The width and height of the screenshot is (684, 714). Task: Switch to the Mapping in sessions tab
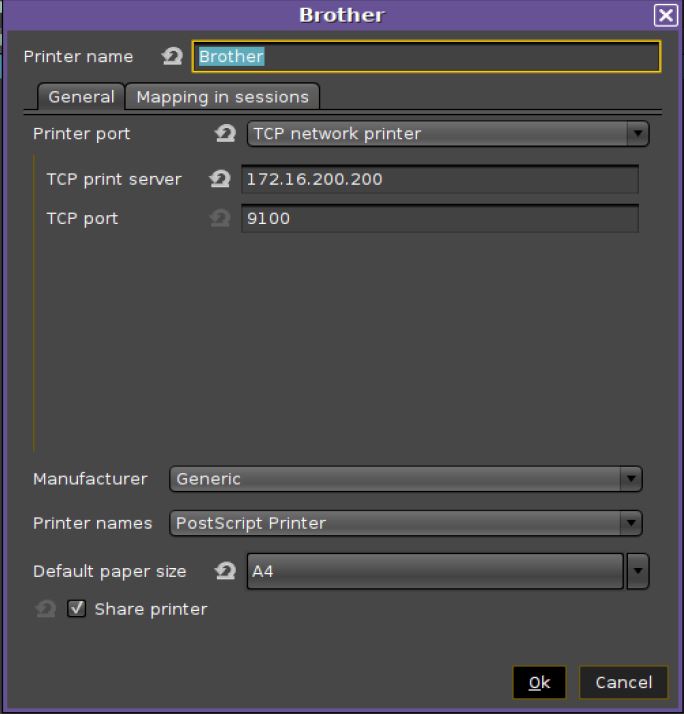222,97
